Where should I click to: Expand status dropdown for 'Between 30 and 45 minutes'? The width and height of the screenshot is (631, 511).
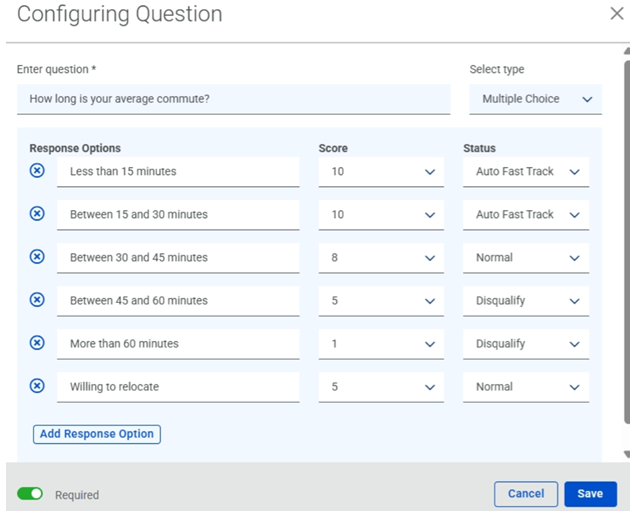pos(526,258)
